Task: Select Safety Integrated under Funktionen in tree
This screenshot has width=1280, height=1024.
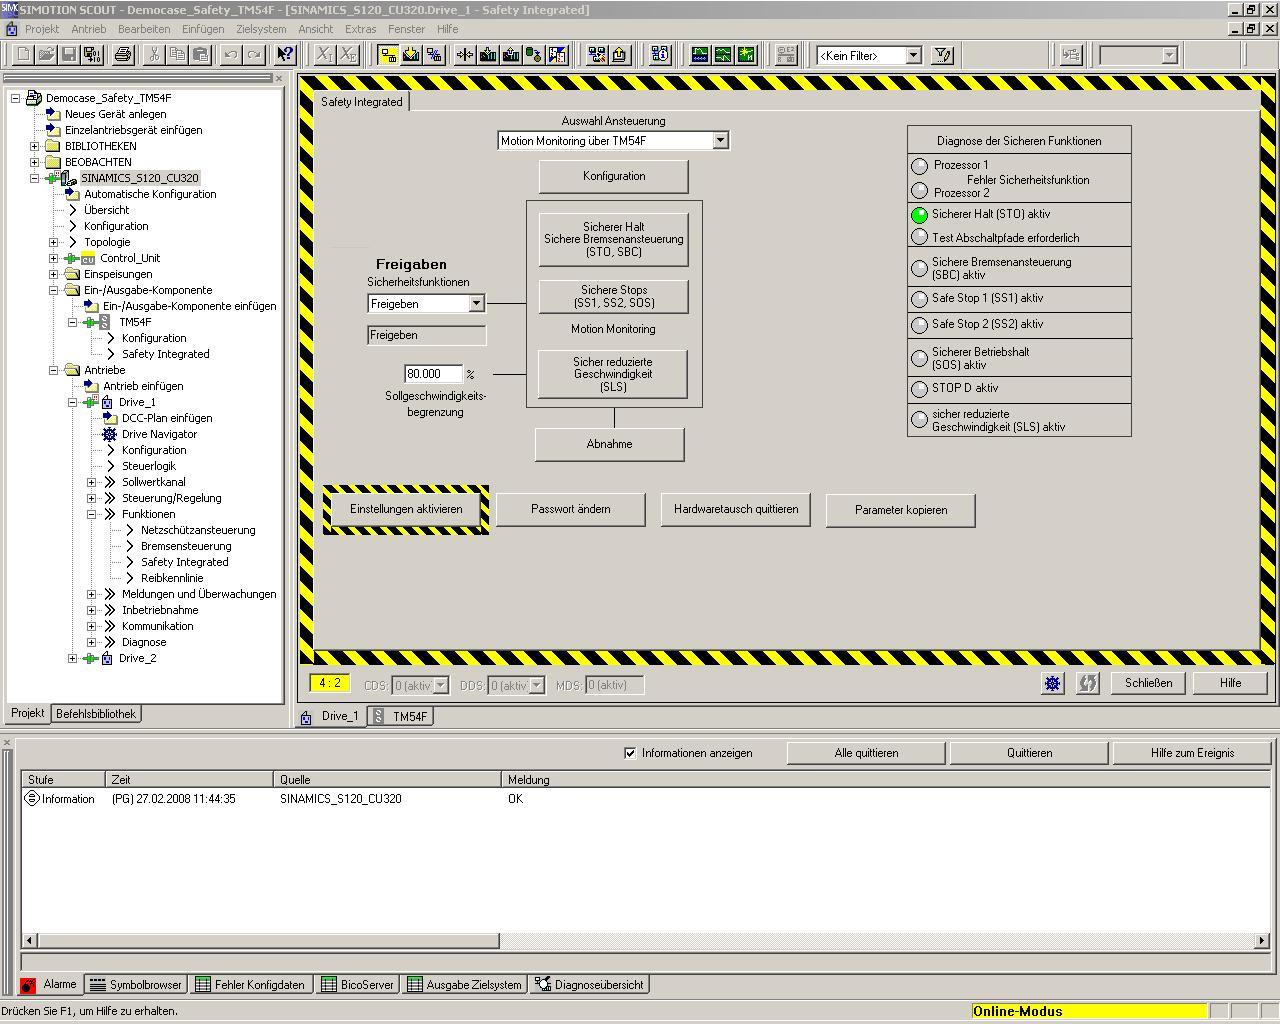Action: point(184,562)
